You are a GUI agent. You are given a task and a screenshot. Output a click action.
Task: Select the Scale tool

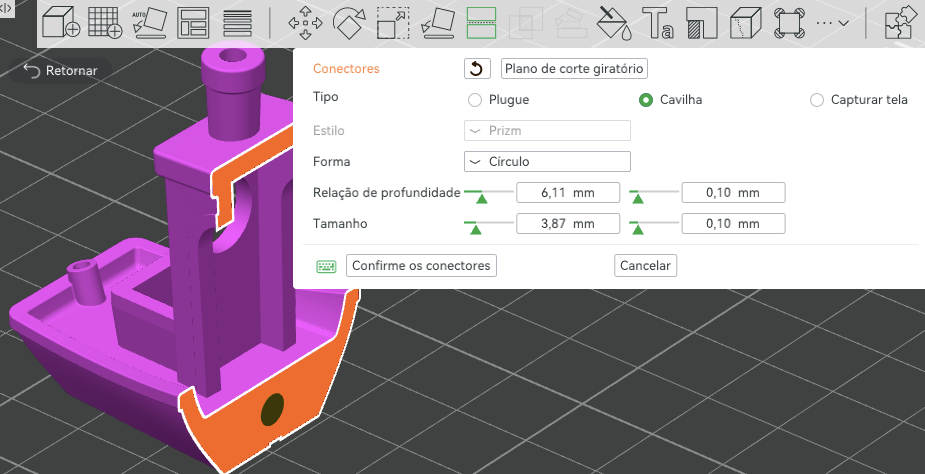point(393,23)
